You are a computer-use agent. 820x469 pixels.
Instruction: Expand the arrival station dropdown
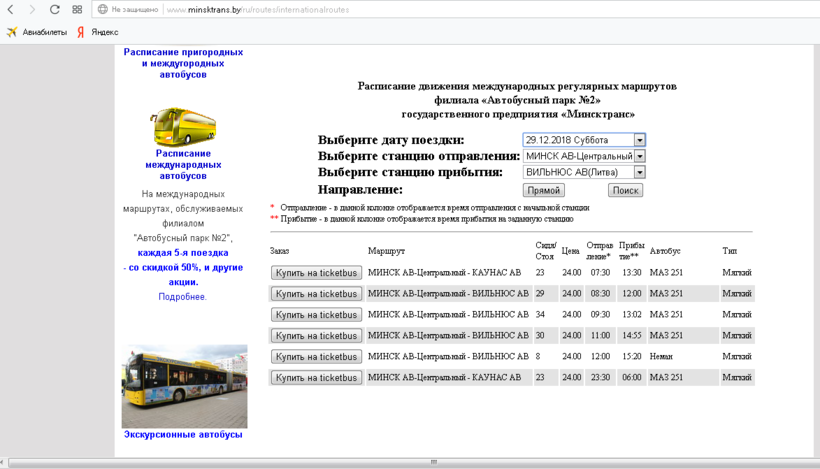pos(639,173)
